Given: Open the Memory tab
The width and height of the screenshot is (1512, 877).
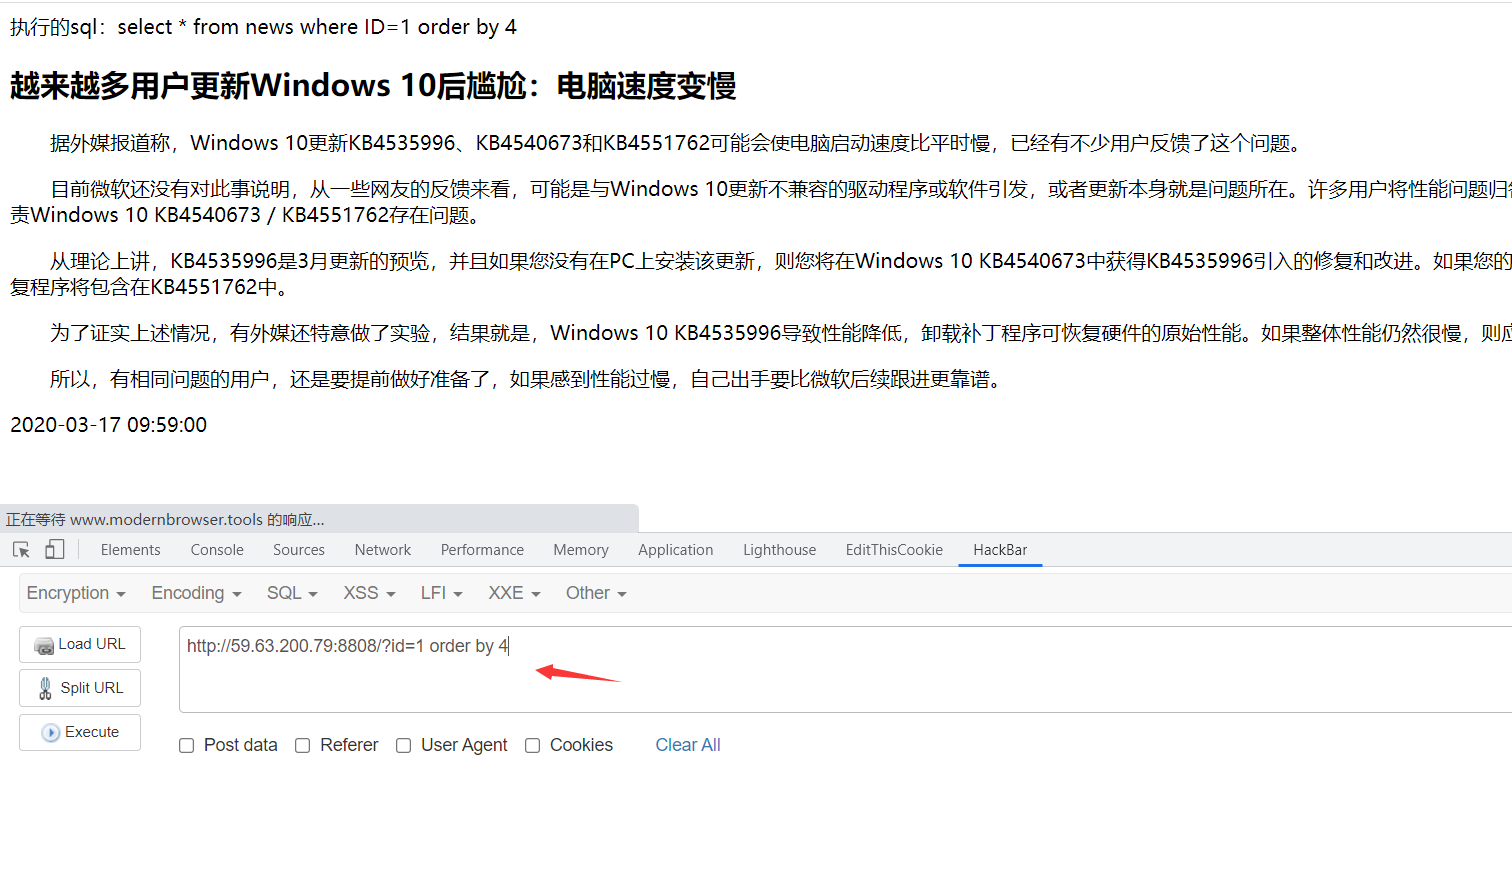Looking at the screenshot, I should coord(581,550).
